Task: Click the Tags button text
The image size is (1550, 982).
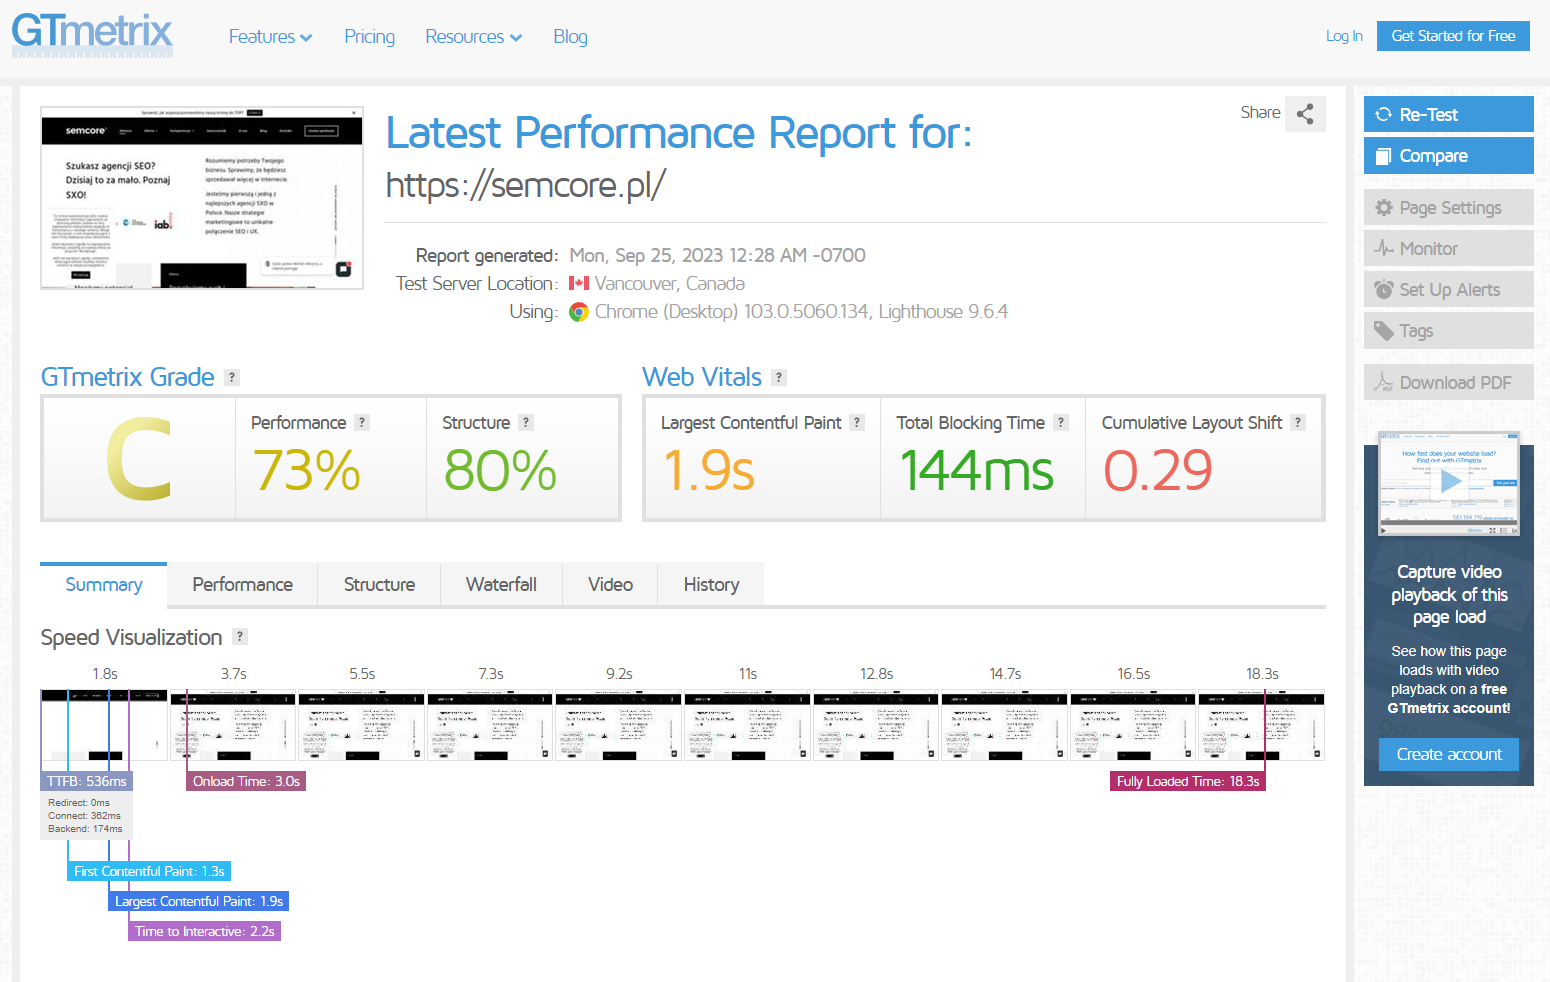Action: click(x=1416, y=330)
